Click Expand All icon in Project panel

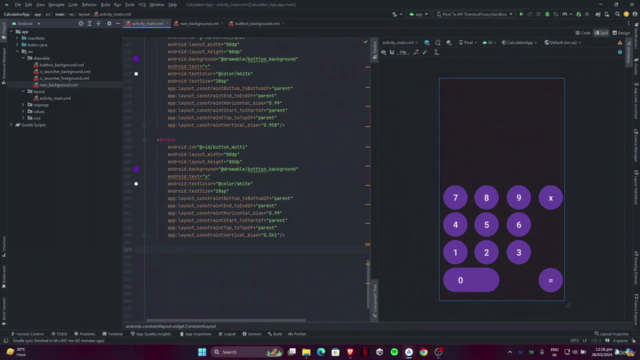pos(90,24)
